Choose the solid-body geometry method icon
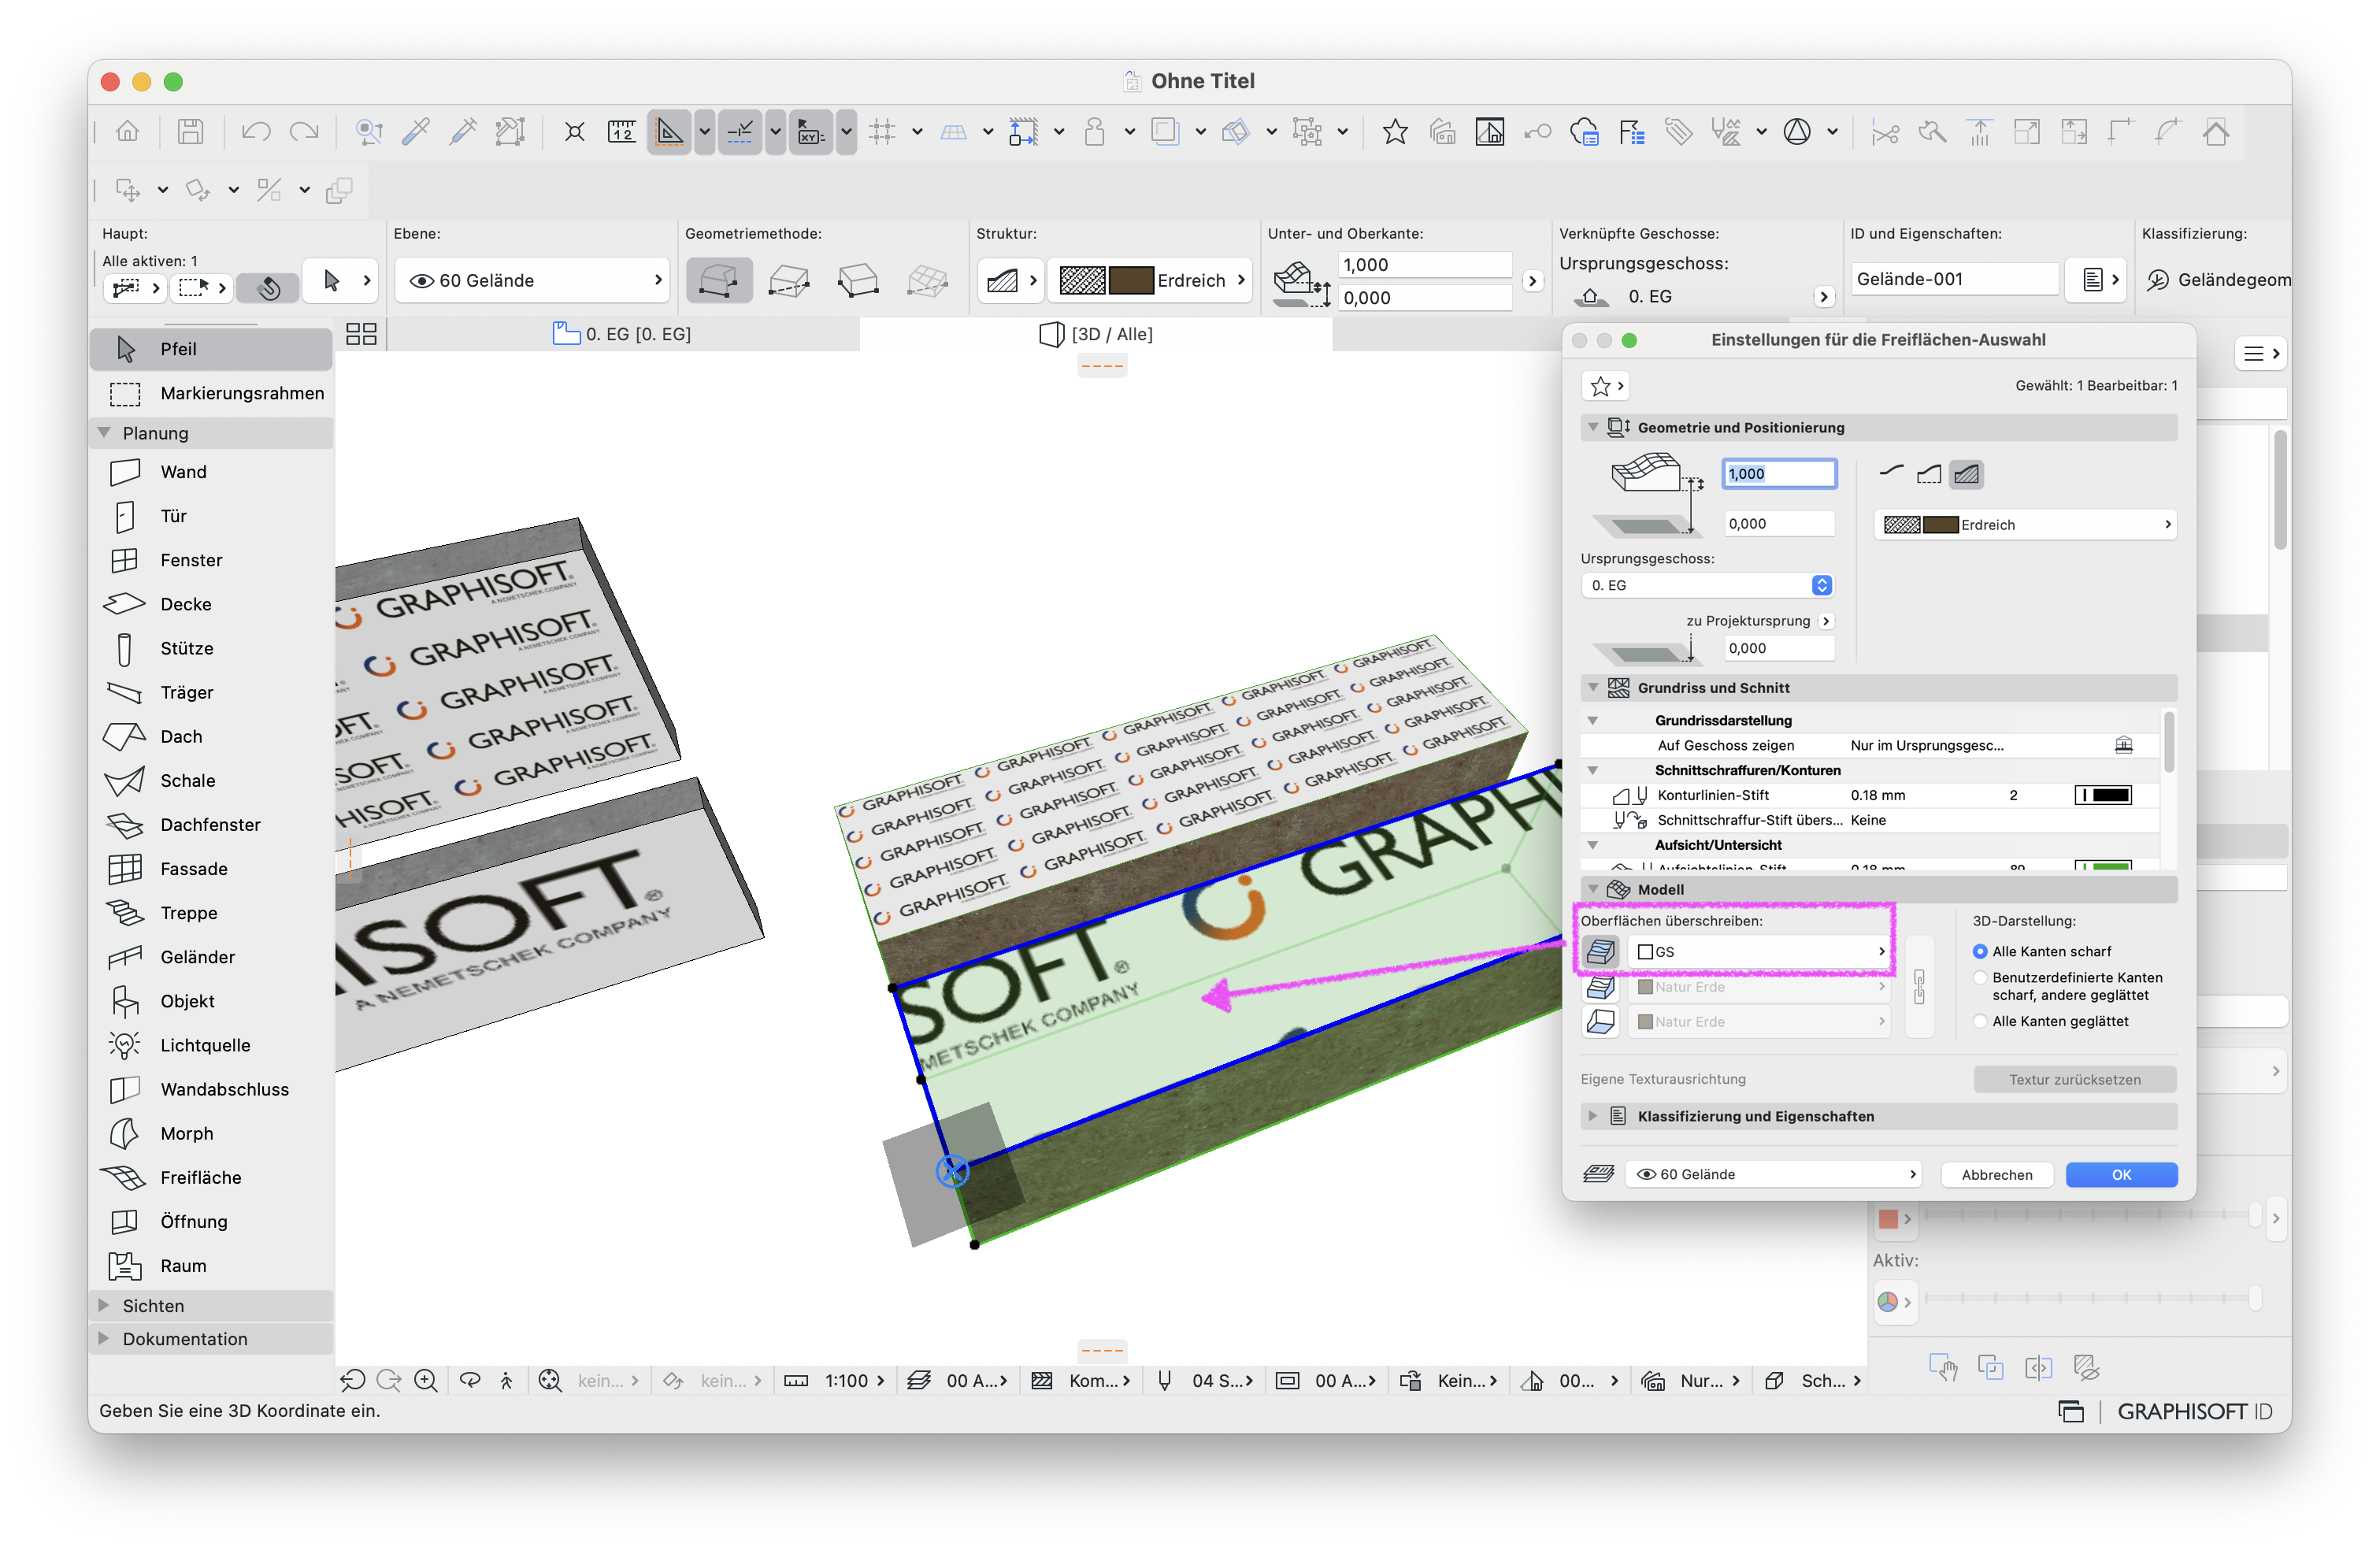 click(x=857, y=281)
